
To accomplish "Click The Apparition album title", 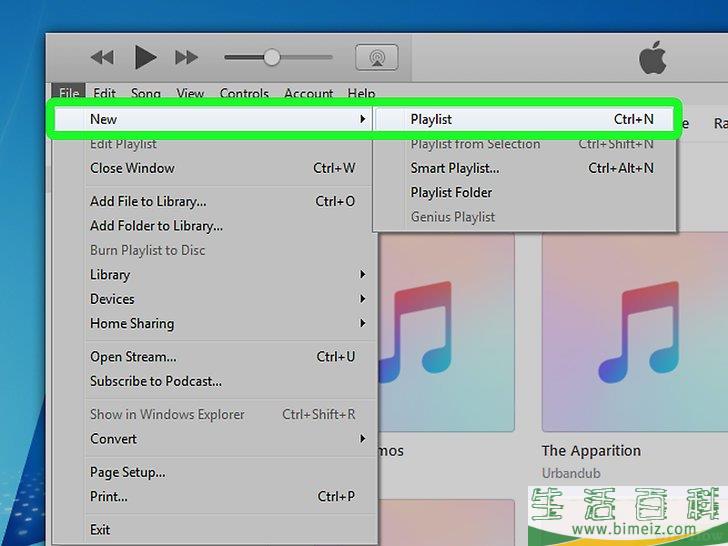I will (591, 450).
